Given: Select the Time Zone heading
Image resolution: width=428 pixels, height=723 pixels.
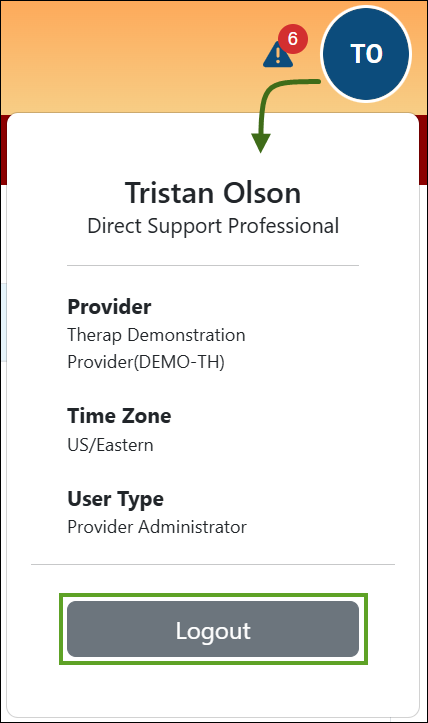Looking at the screenshot, I should [119, 416].
